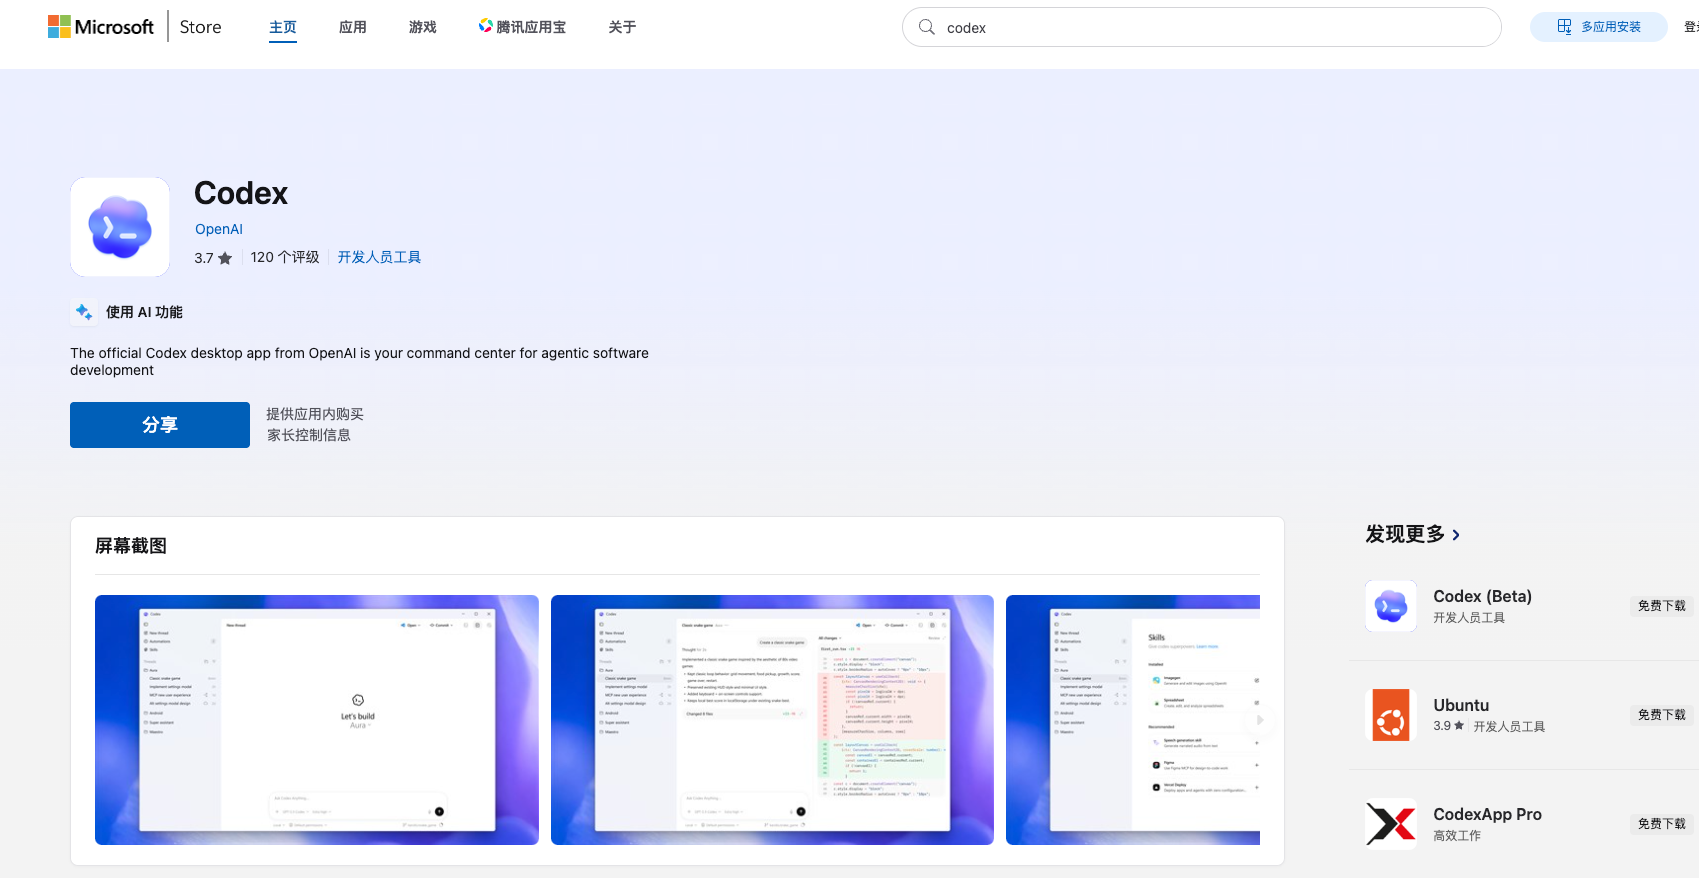Click the Ubuntu app icon

(x=1391, y=715)
